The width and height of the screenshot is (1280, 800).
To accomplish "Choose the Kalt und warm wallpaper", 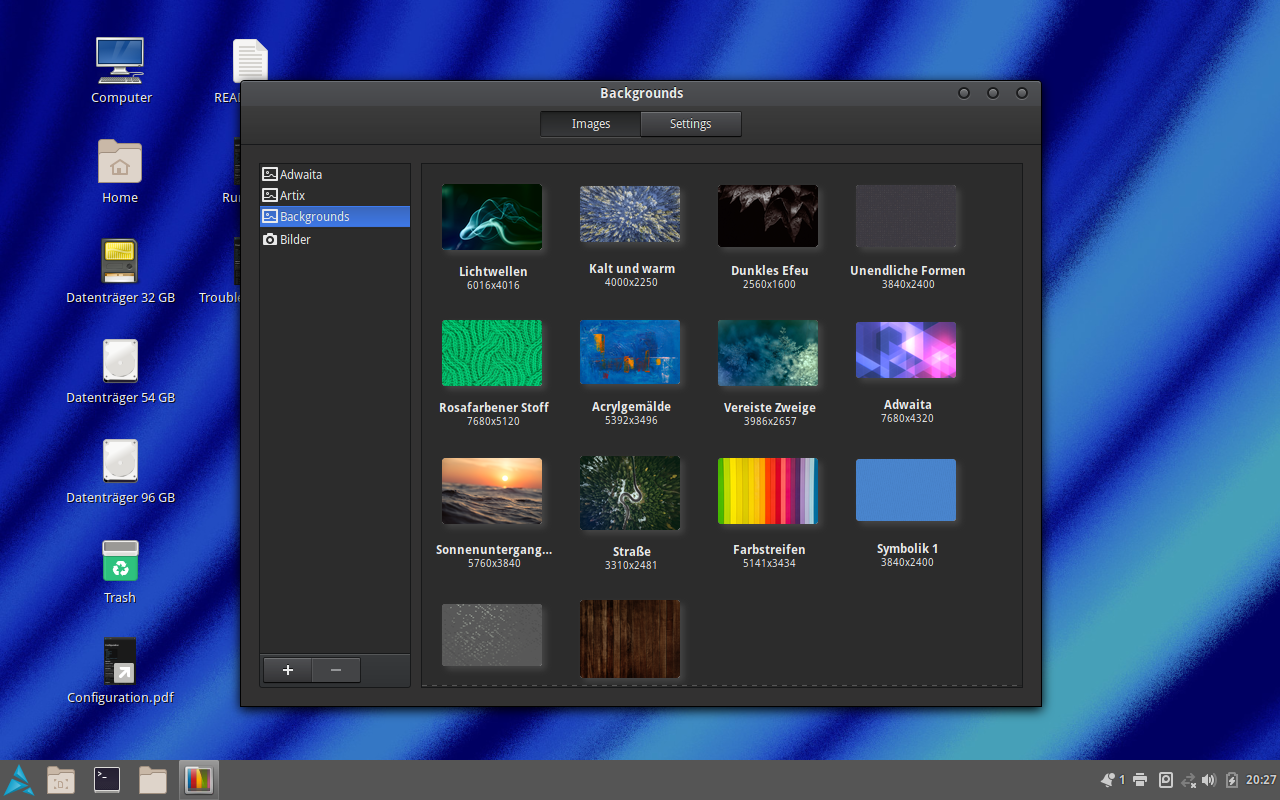I will (630, 214).
